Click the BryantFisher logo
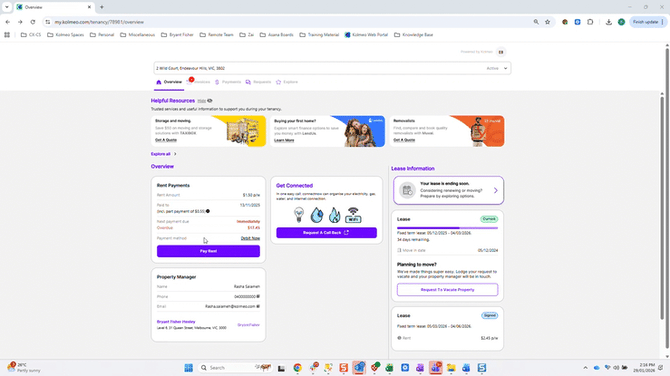Viewport: 670px width, 376px height. click(x=249, y=325)
